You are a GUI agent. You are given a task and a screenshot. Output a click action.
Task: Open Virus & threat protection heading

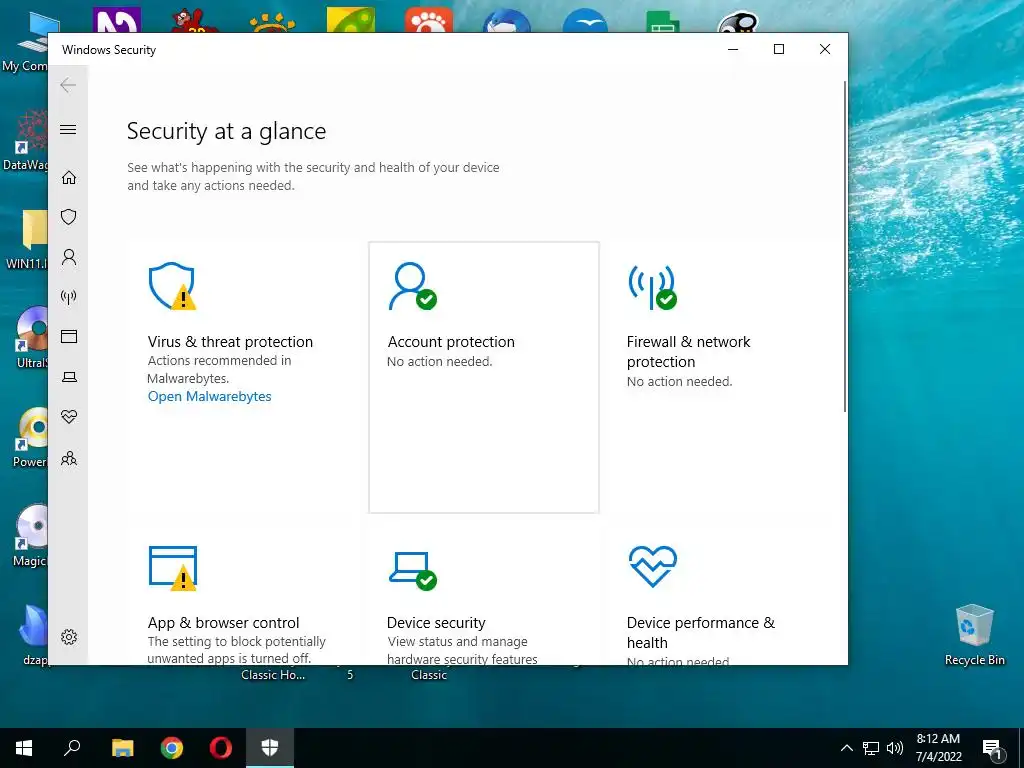(x=230, y=342)
